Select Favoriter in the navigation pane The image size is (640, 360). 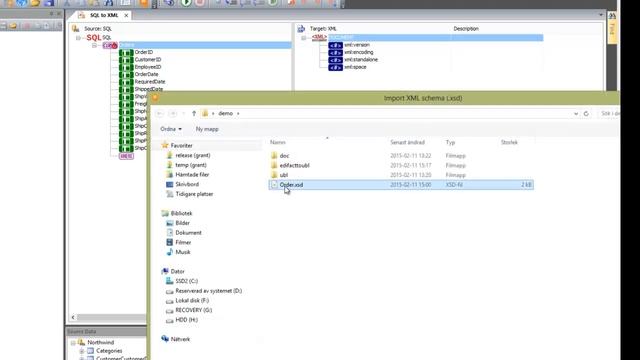click(181, 145)
